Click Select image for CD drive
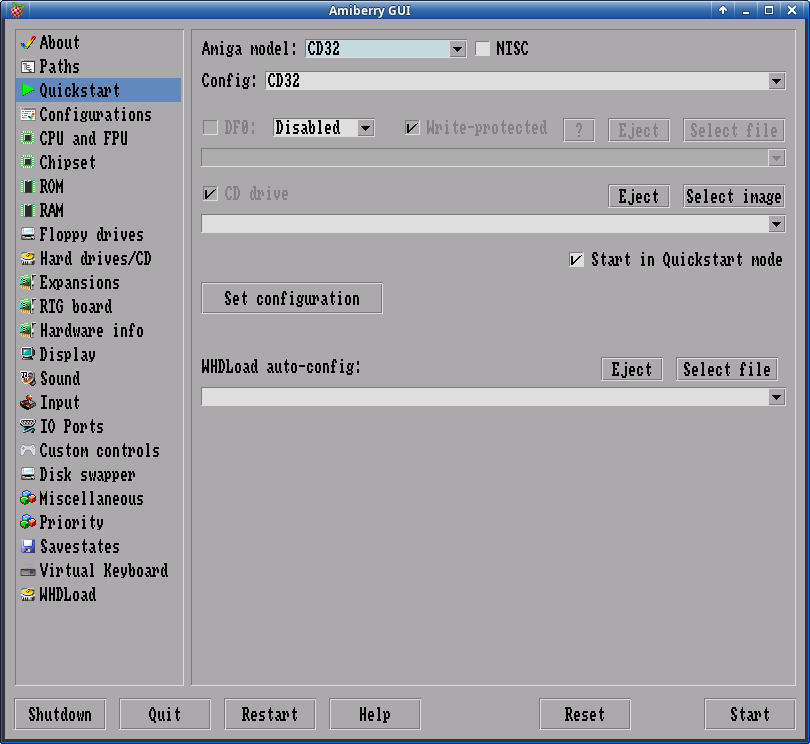The width and height of the screenshot is (810, 744). click(x=734, y=196)
